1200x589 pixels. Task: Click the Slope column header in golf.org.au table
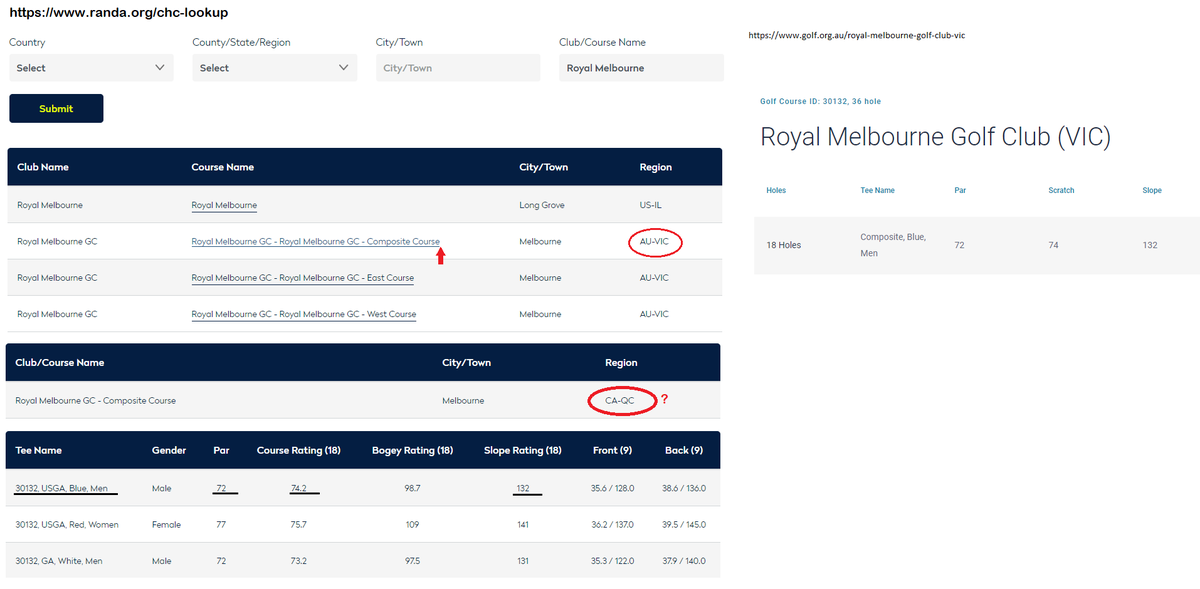pos(1152,190)
